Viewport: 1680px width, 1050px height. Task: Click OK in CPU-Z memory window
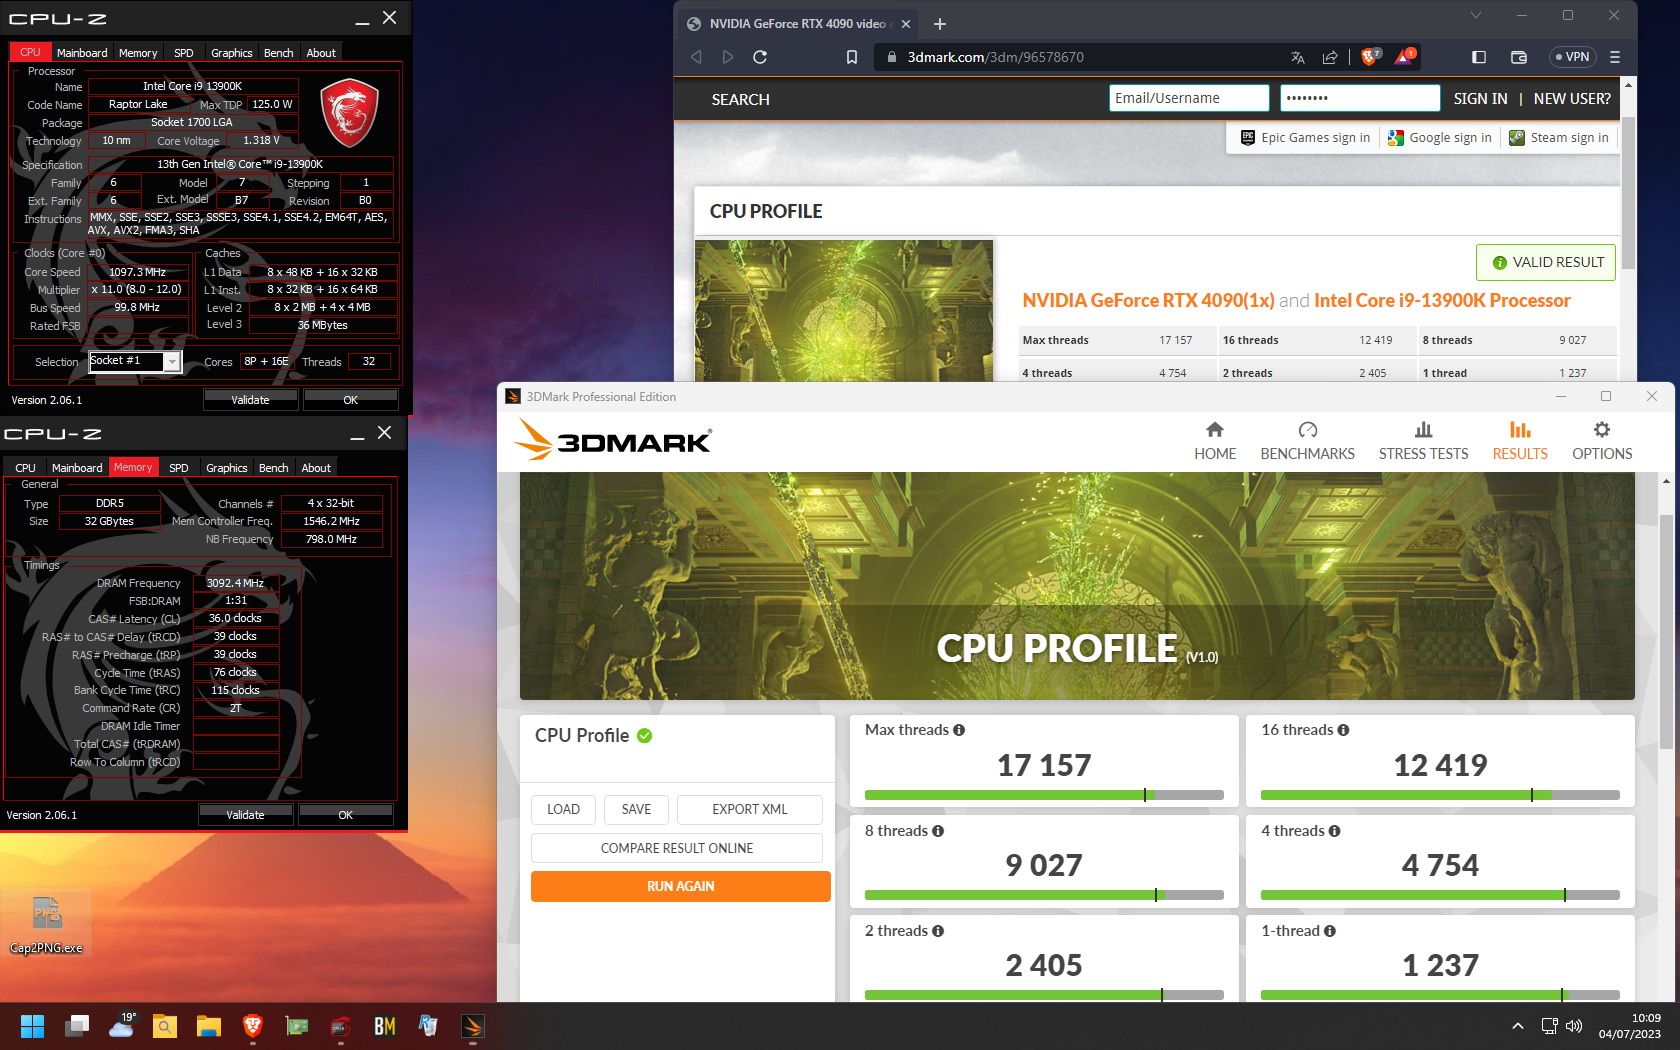point(345,815)
